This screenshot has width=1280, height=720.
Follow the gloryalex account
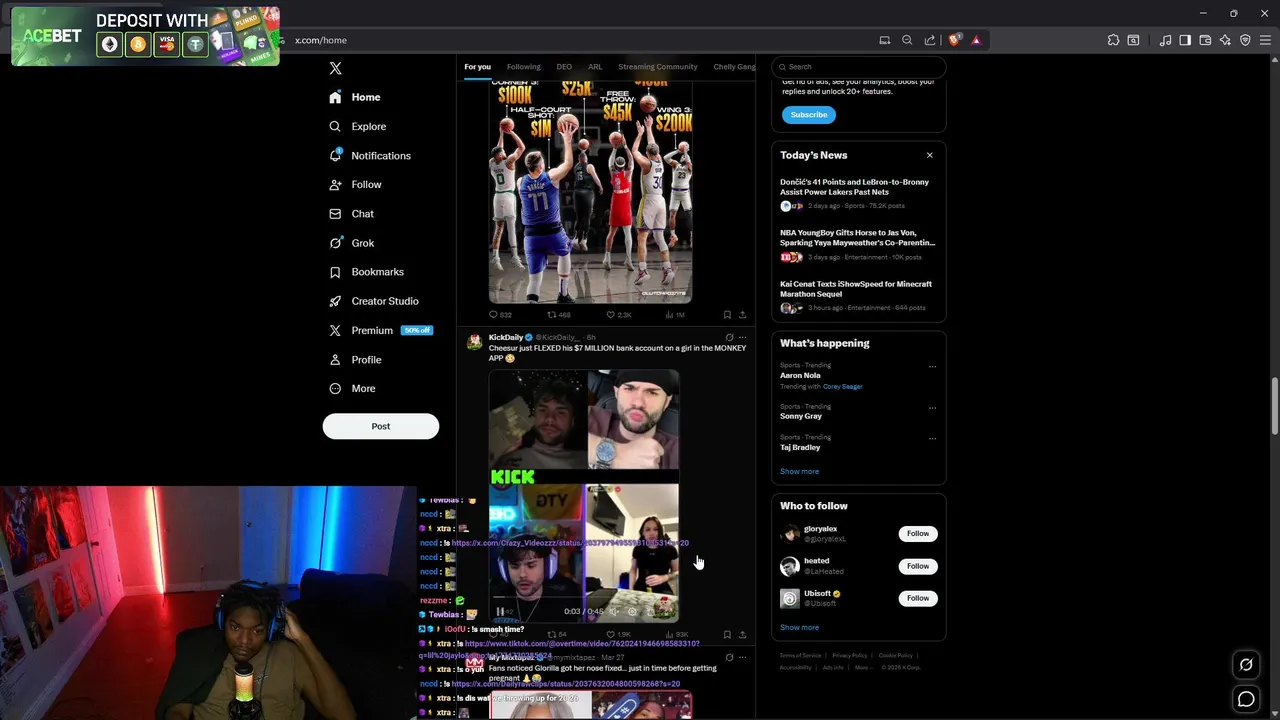(917, 534)
